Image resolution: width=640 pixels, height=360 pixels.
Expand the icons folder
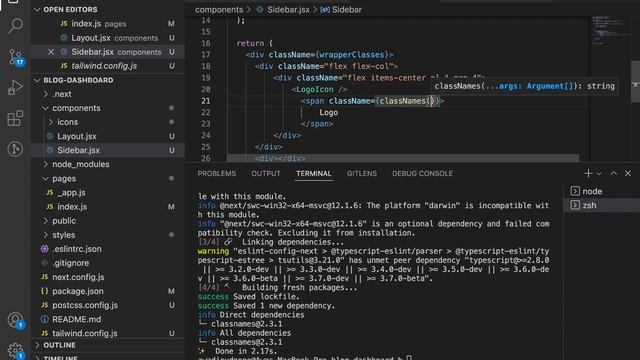click(x=108, y=122)
